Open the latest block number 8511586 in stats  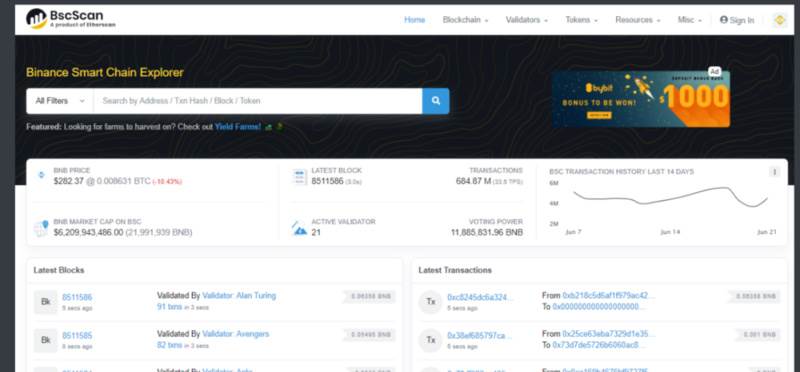[327, 181]
